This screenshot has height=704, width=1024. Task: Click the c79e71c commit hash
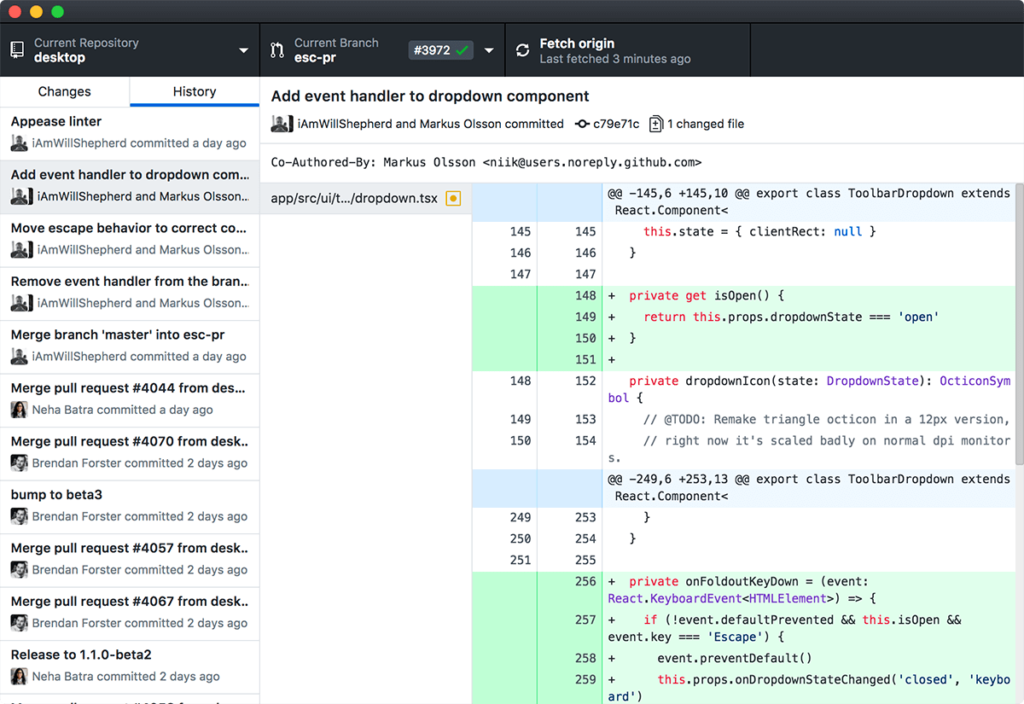coord(616,124)
